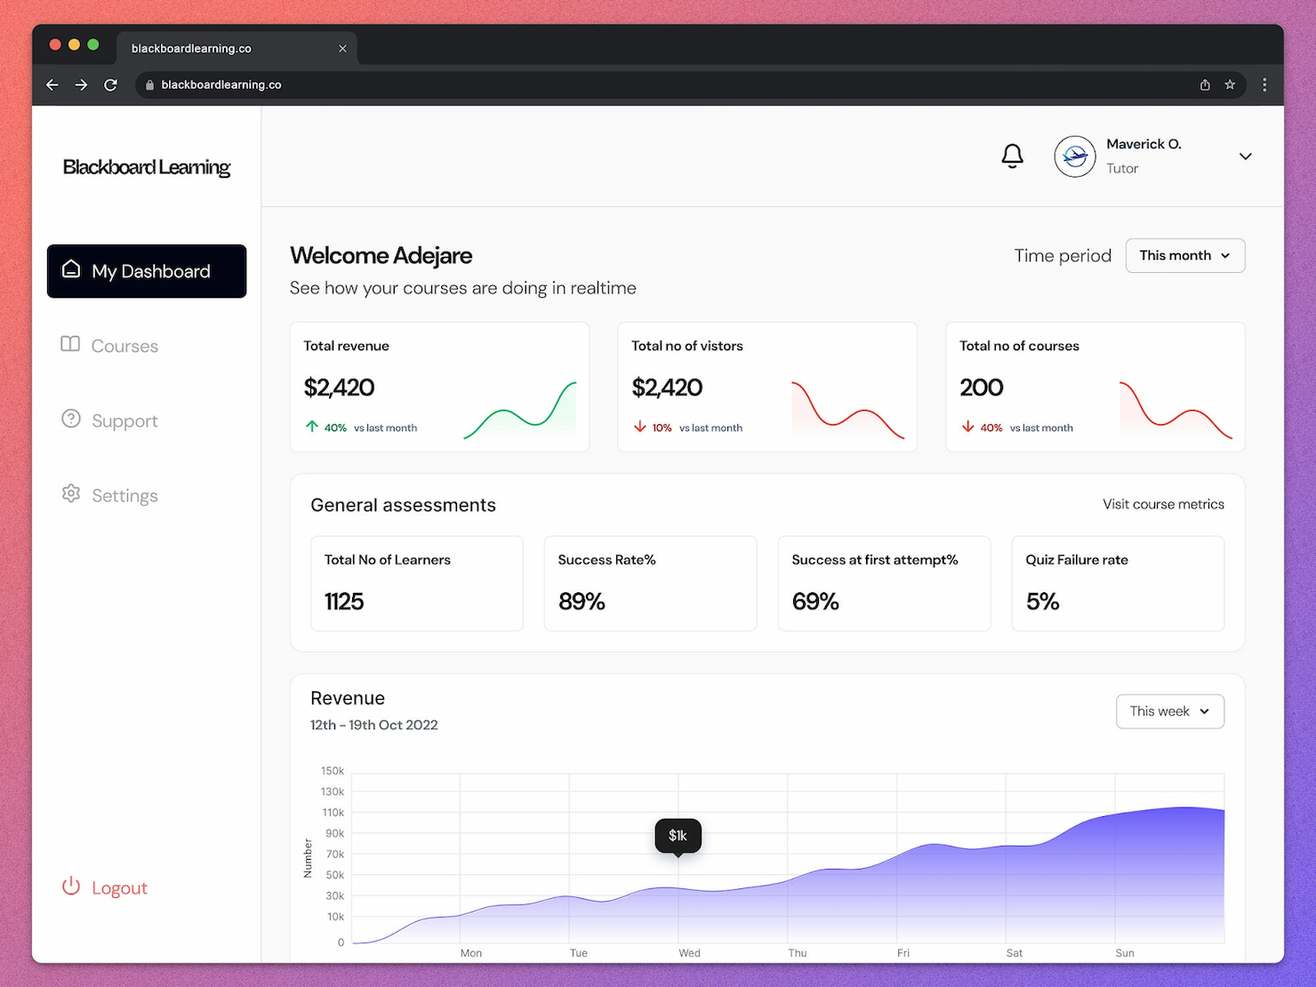The height and width of the screenshot is (987, 1316).
Task: Click the Maverick O. profile avatar
Action: 1075,157
